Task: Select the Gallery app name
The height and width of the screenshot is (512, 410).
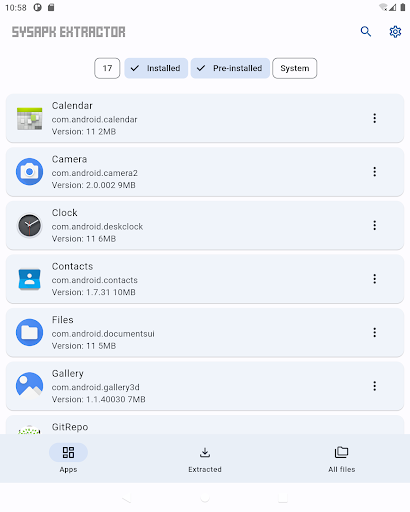Action: pyautogui.click(x=68, y=374)
